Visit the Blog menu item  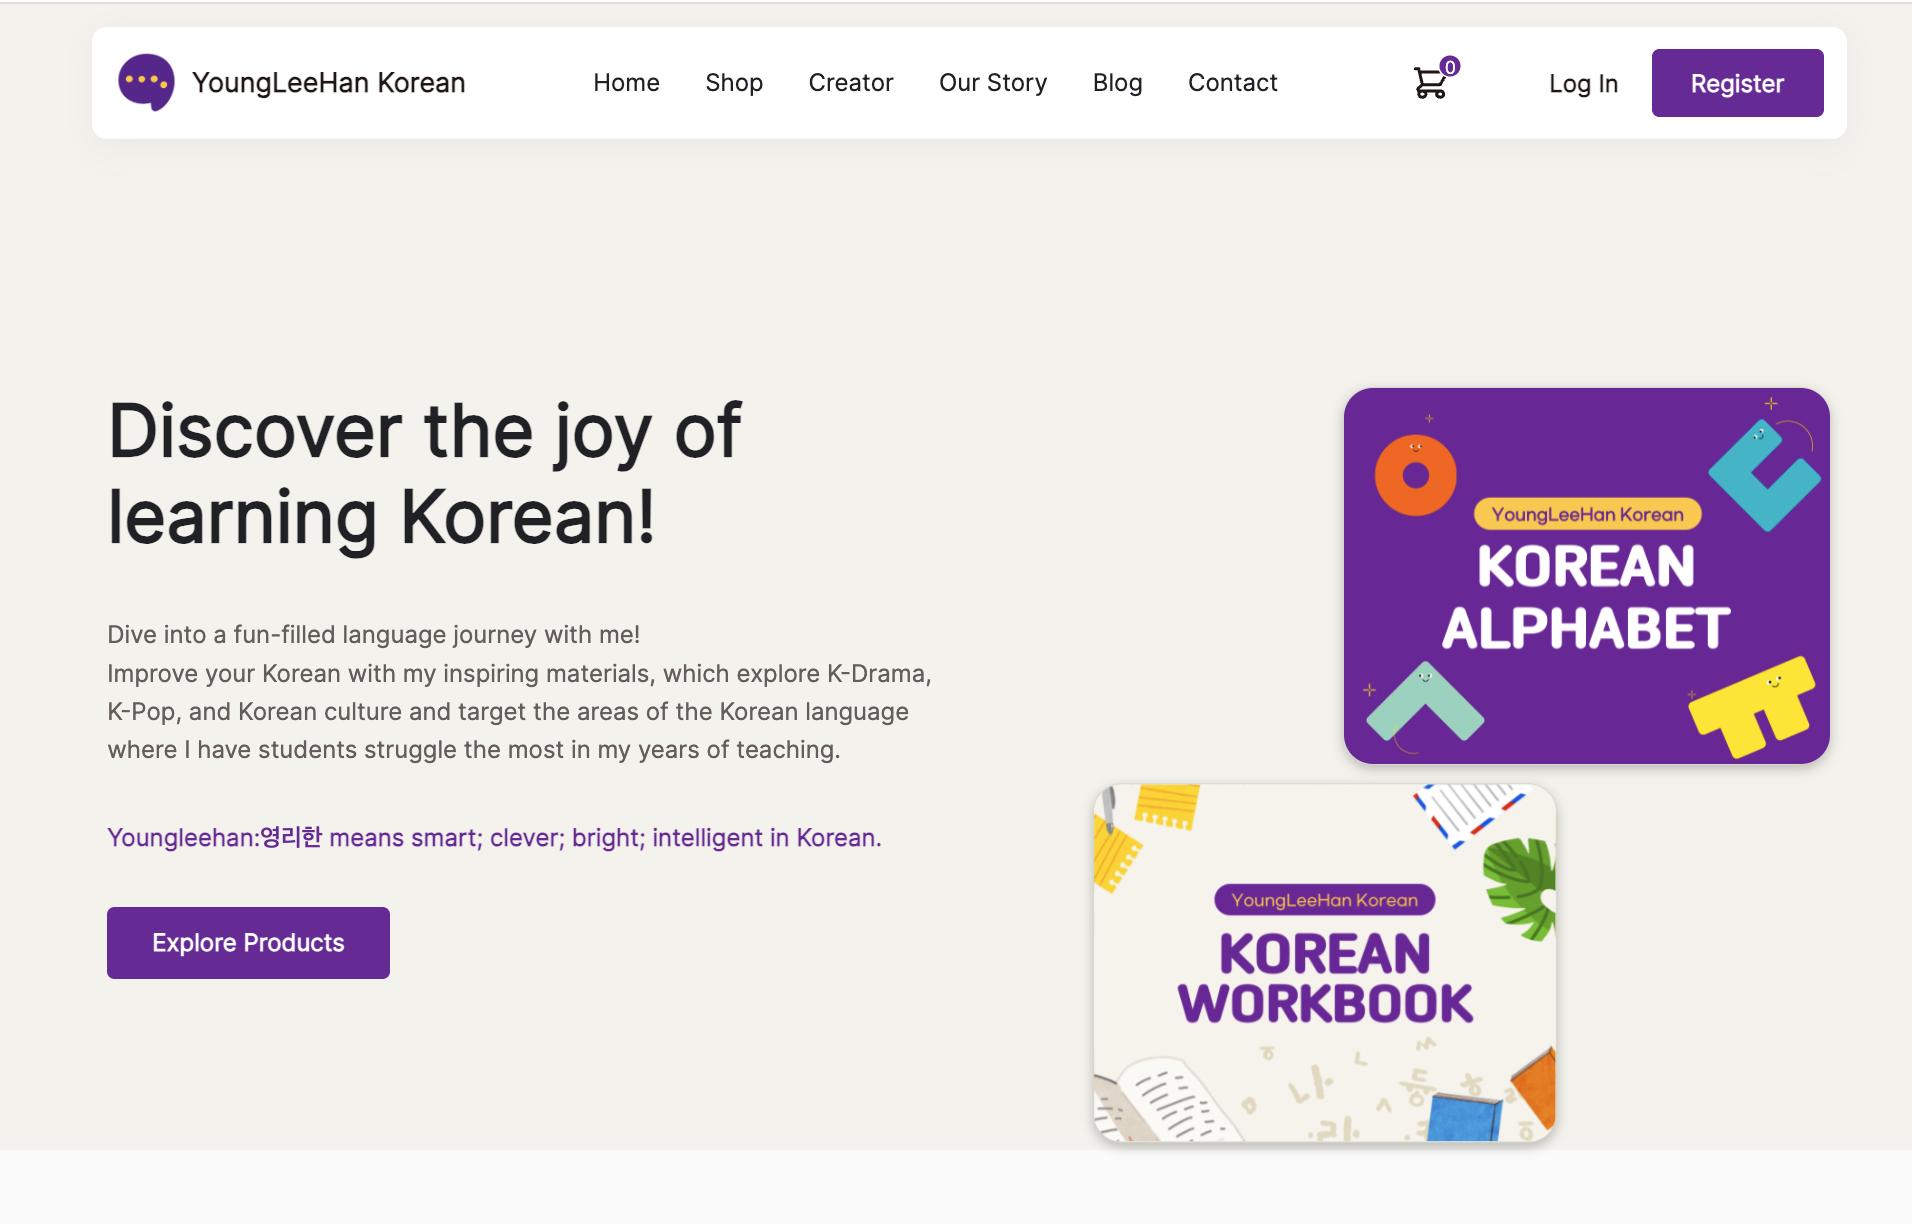(1117, 83)
